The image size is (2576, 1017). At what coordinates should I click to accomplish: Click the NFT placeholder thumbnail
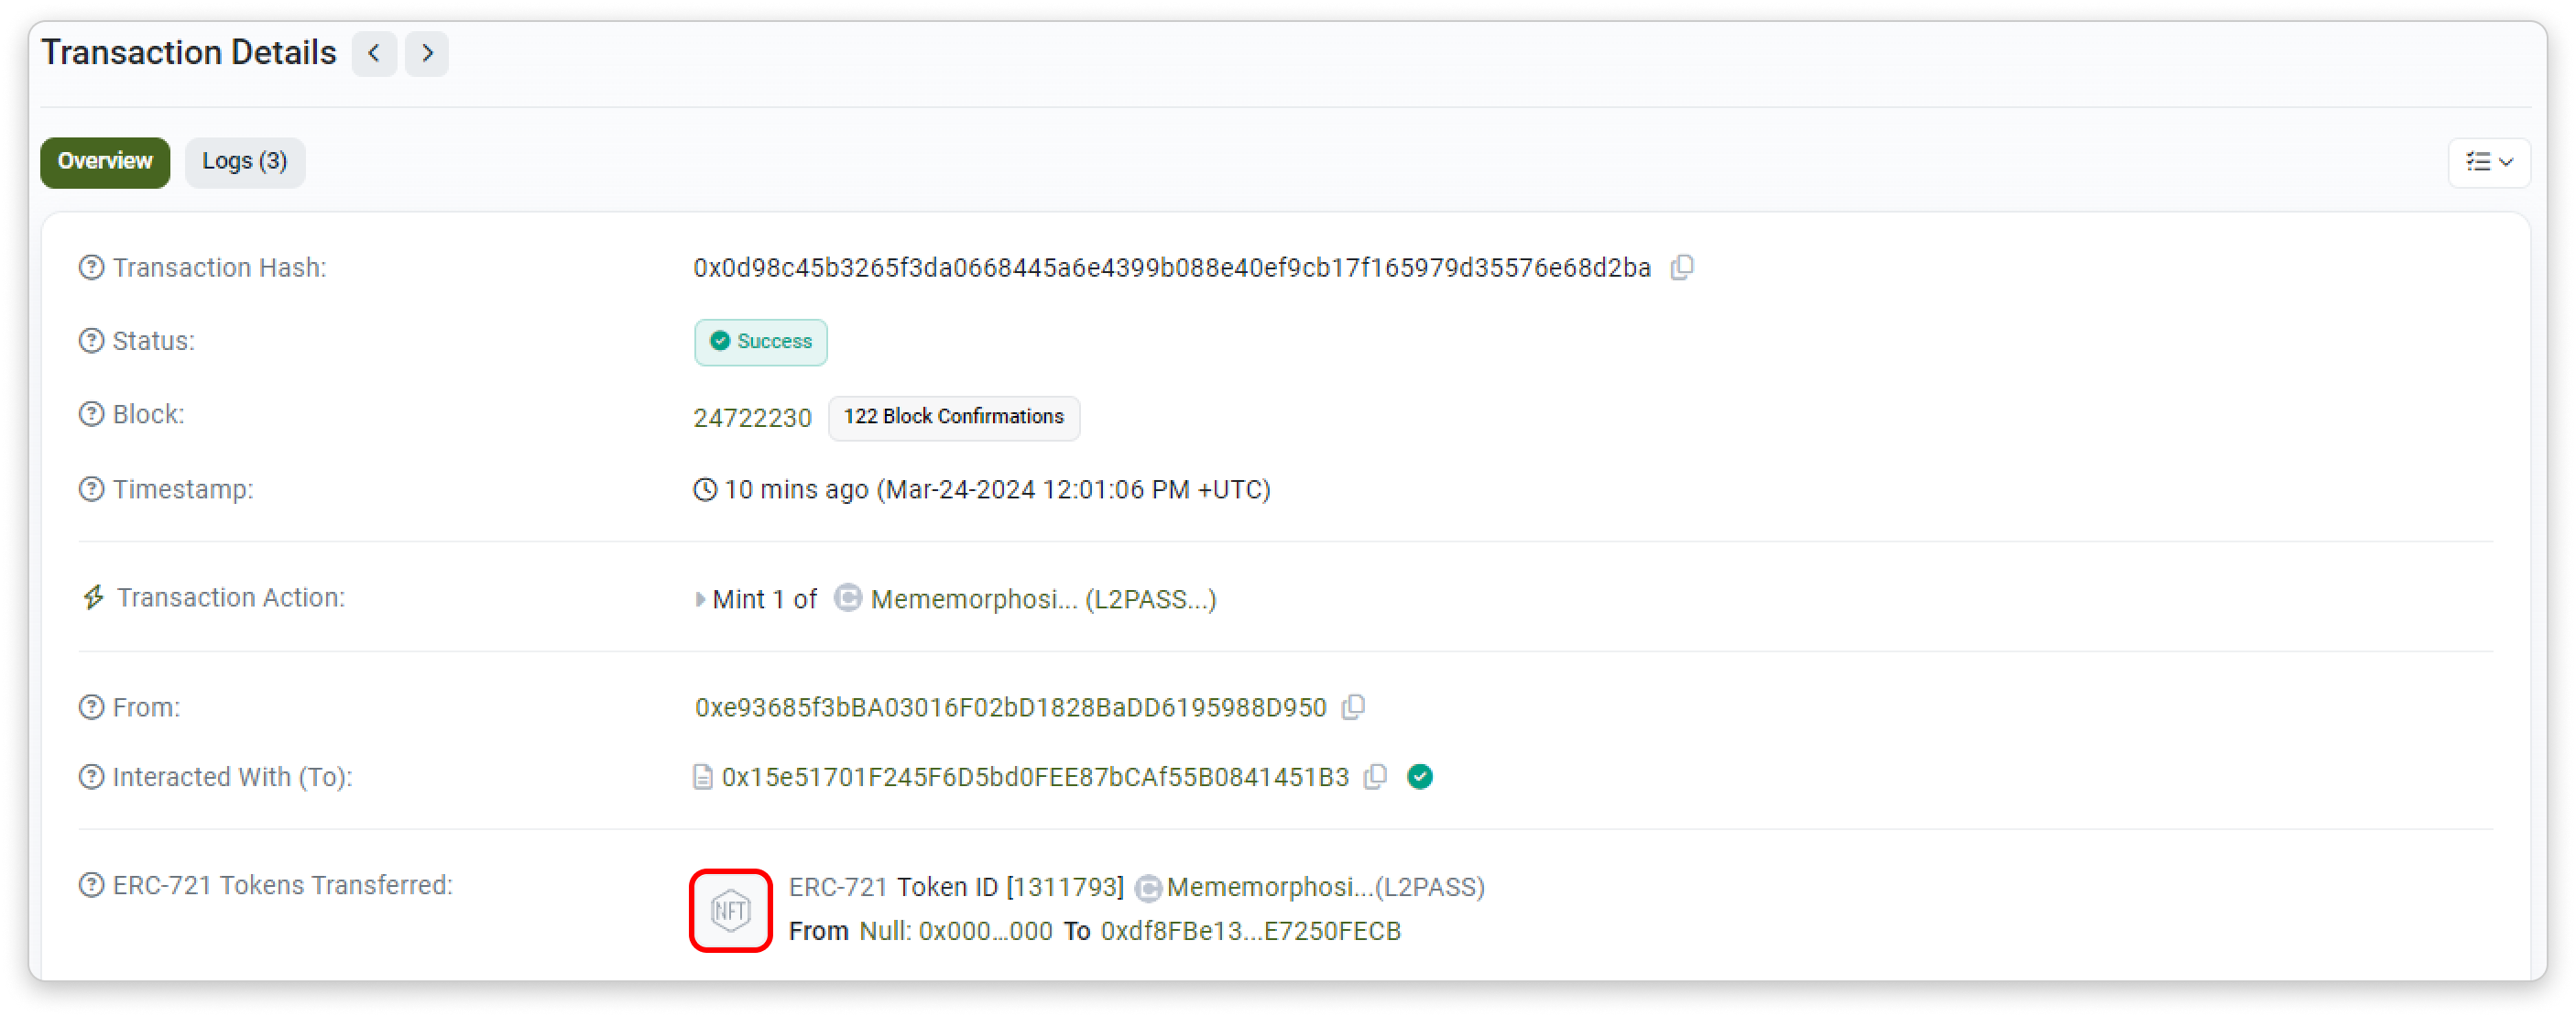click(730, 910)
